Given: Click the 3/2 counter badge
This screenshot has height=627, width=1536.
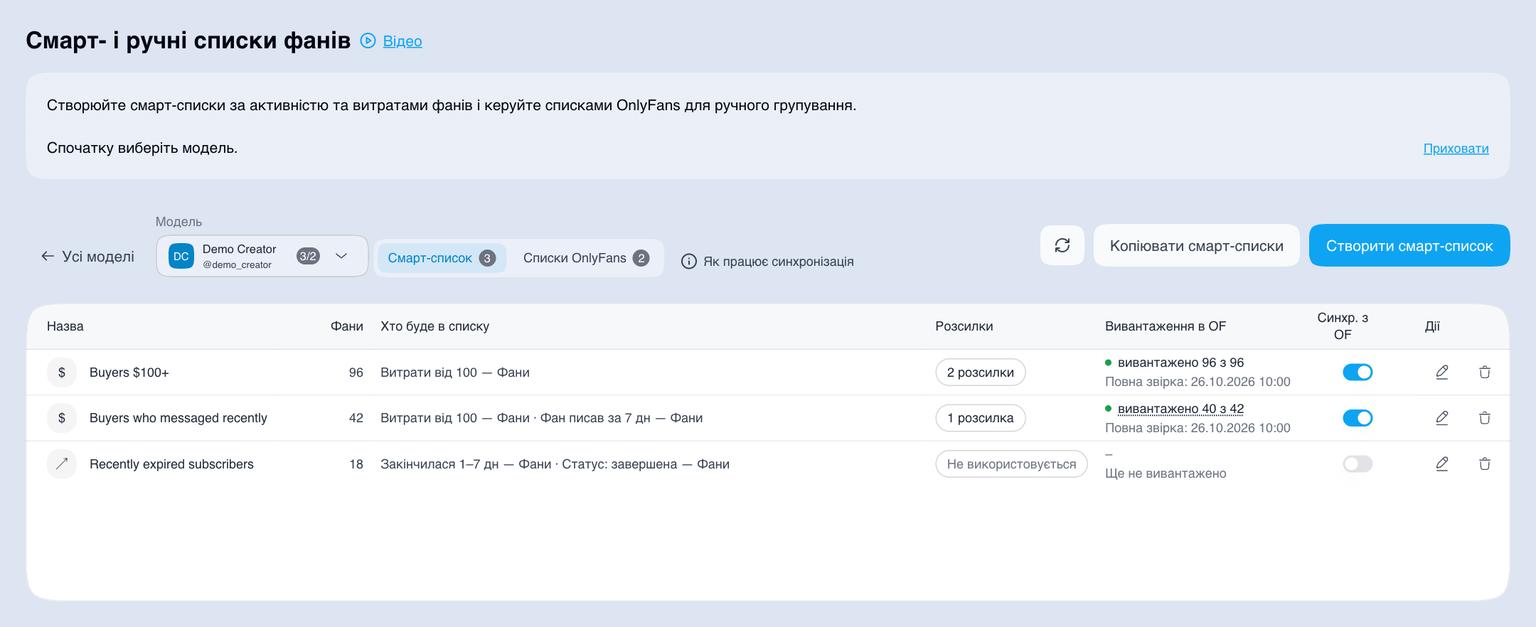Looking at the screenshot, I should tap(308, 256).
